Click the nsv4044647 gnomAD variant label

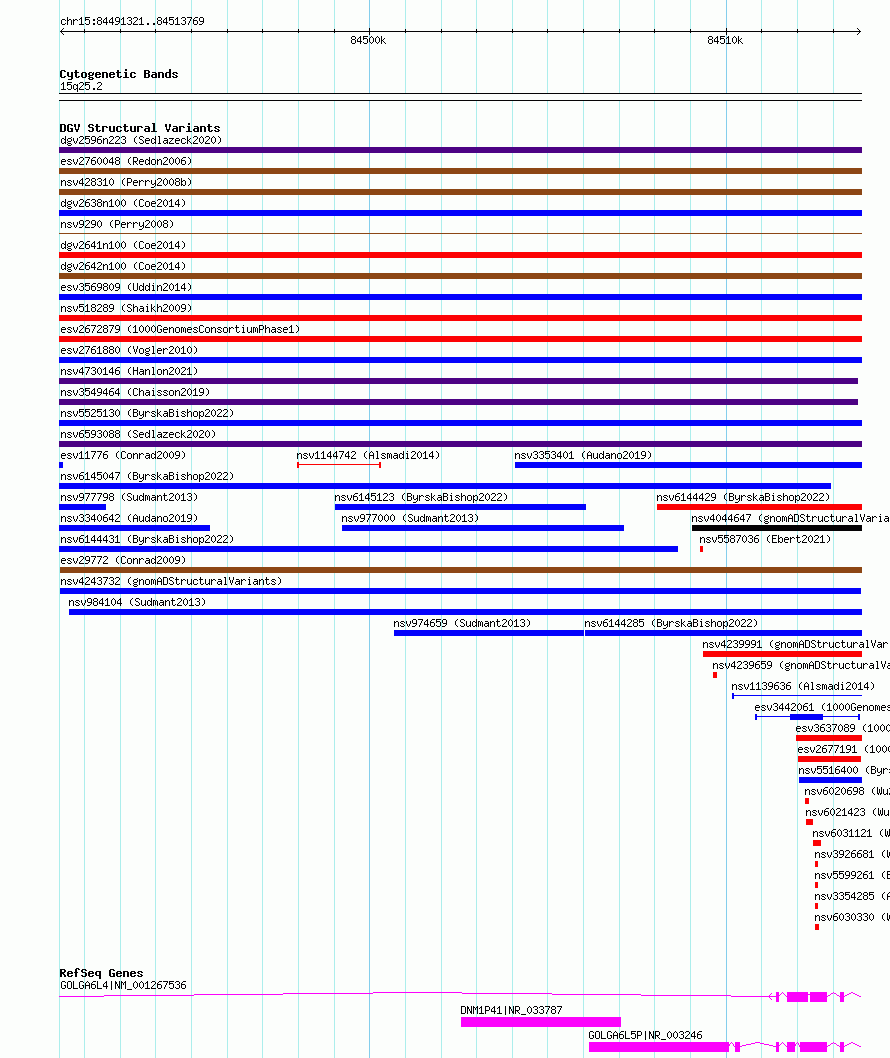pyautogui.click(x=790, y=518)
